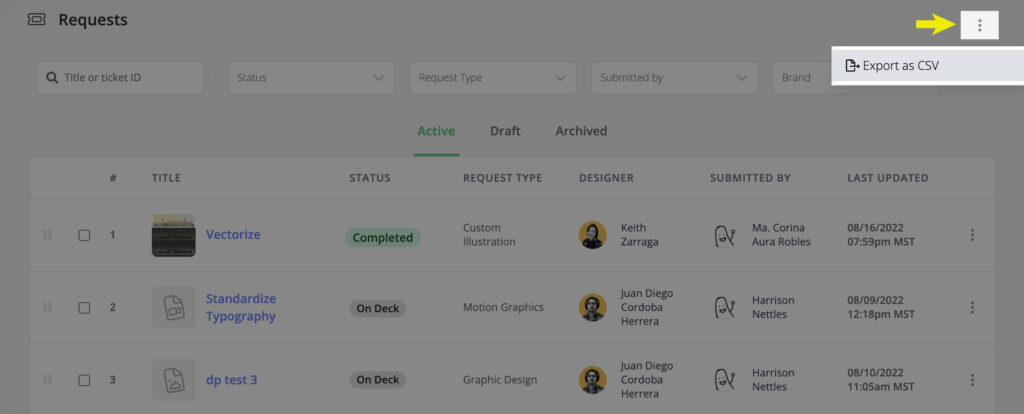Open the Request Type dropdown
This screenshot has height=414, width=1024.
pos(492,78)
